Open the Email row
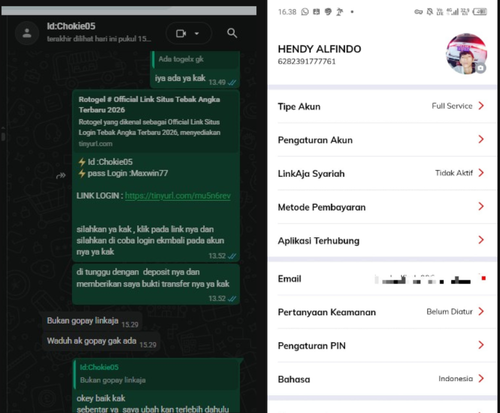This screenshot has height=413, width=500. pyautogui.click(x=382, y=279)
